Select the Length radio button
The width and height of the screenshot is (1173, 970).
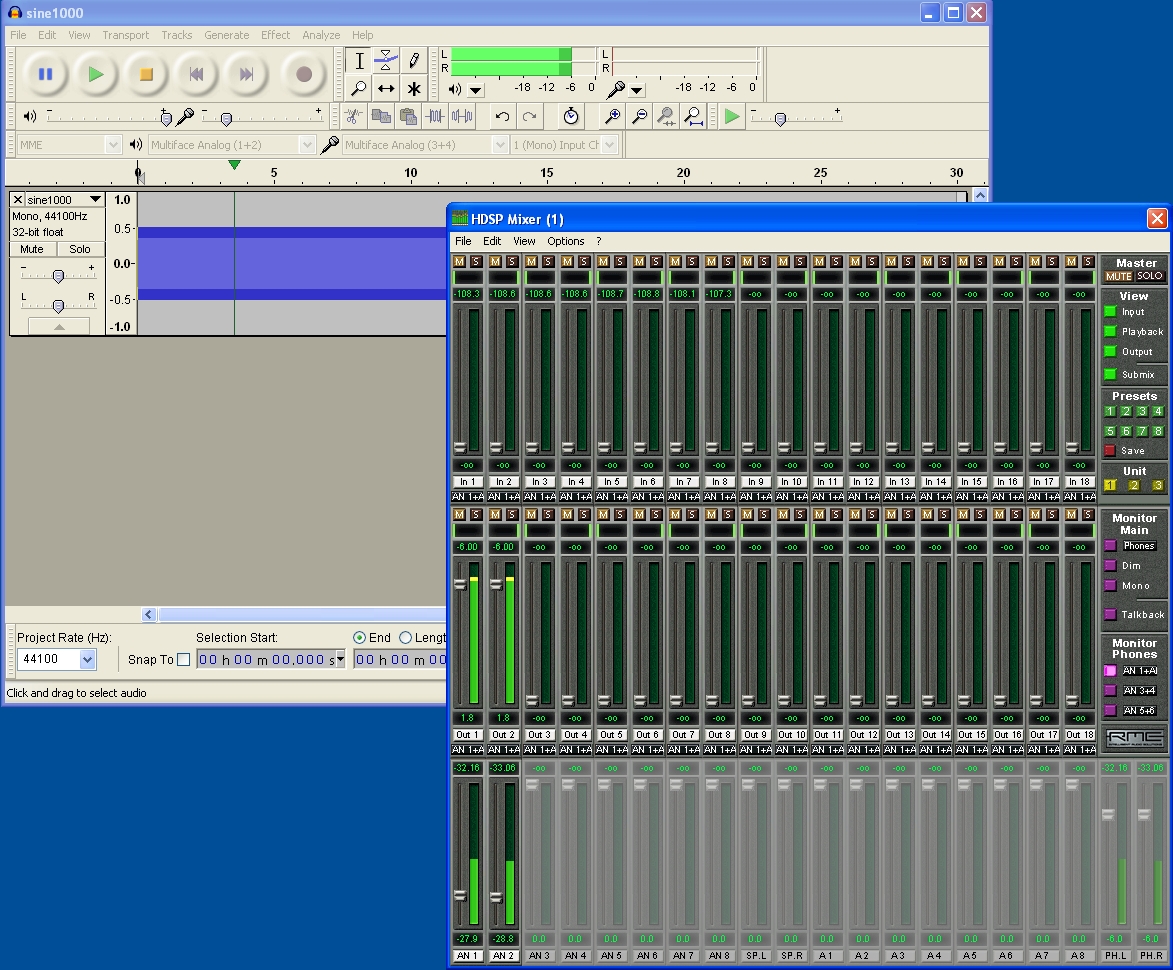[x=405, y=638]
